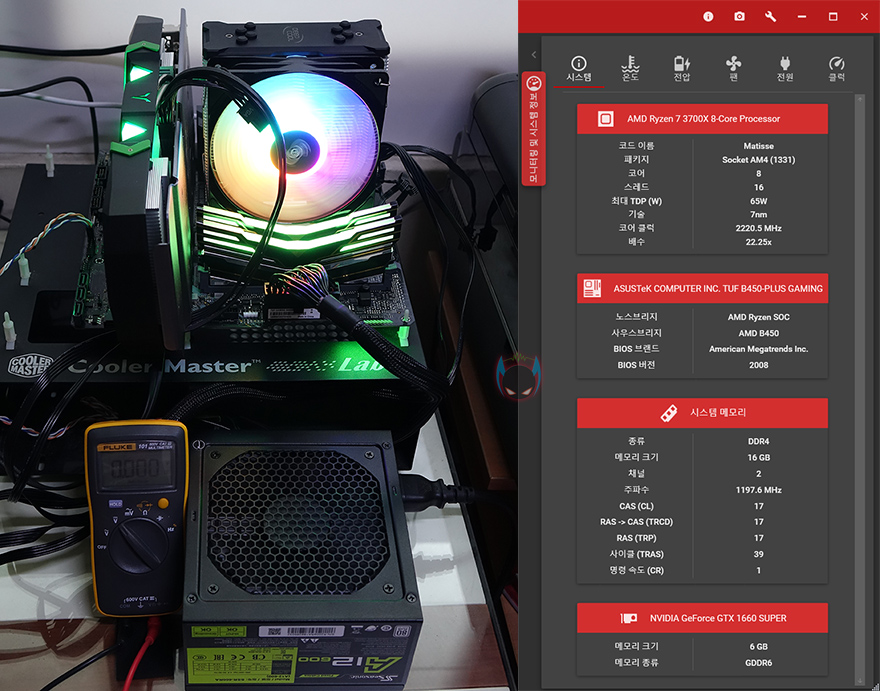Click the NVIDIA GeForce GTX 1660 SUPER header
Viewport: 880px width, 691px height.
point(702,618)
